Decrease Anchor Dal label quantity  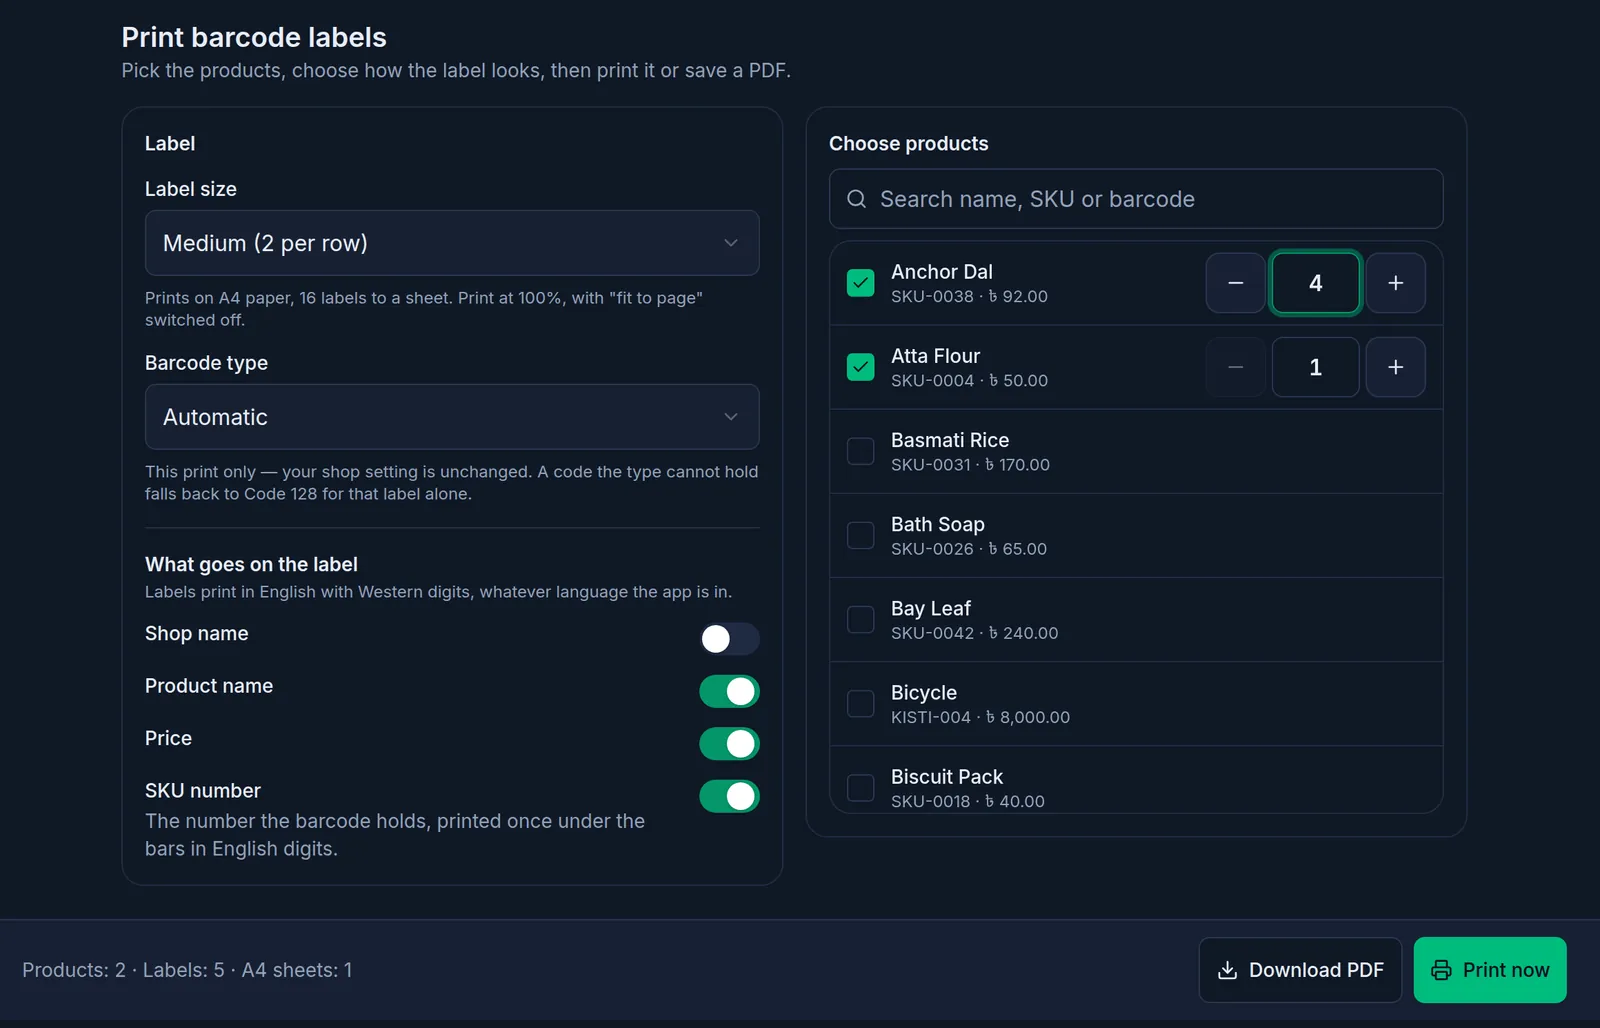[x=1236, y=283]
